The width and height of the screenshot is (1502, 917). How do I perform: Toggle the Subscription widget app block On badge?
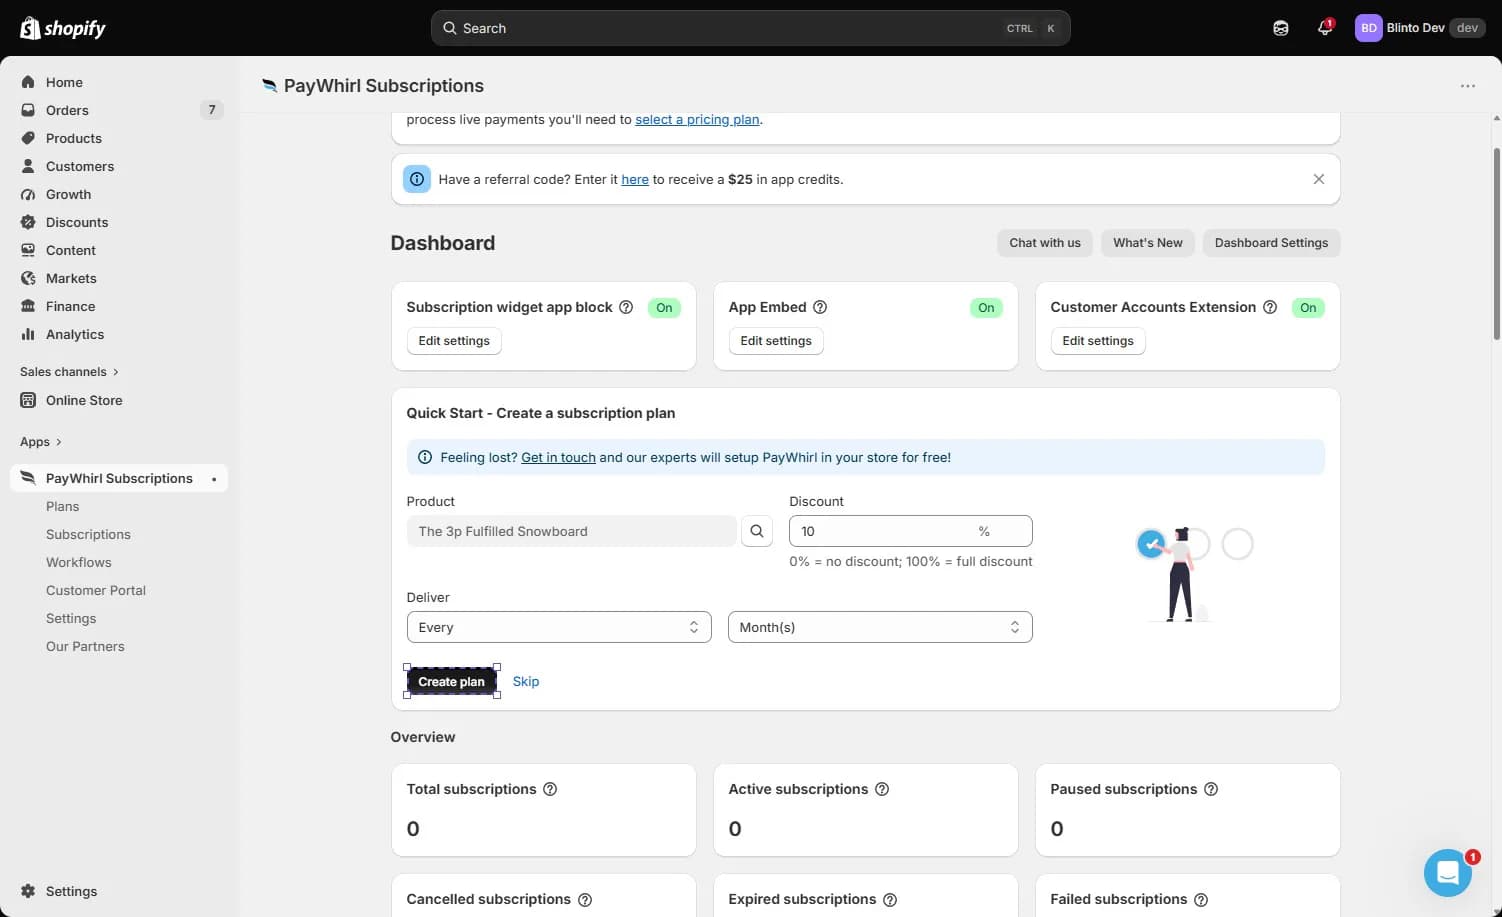coord(664,308)
